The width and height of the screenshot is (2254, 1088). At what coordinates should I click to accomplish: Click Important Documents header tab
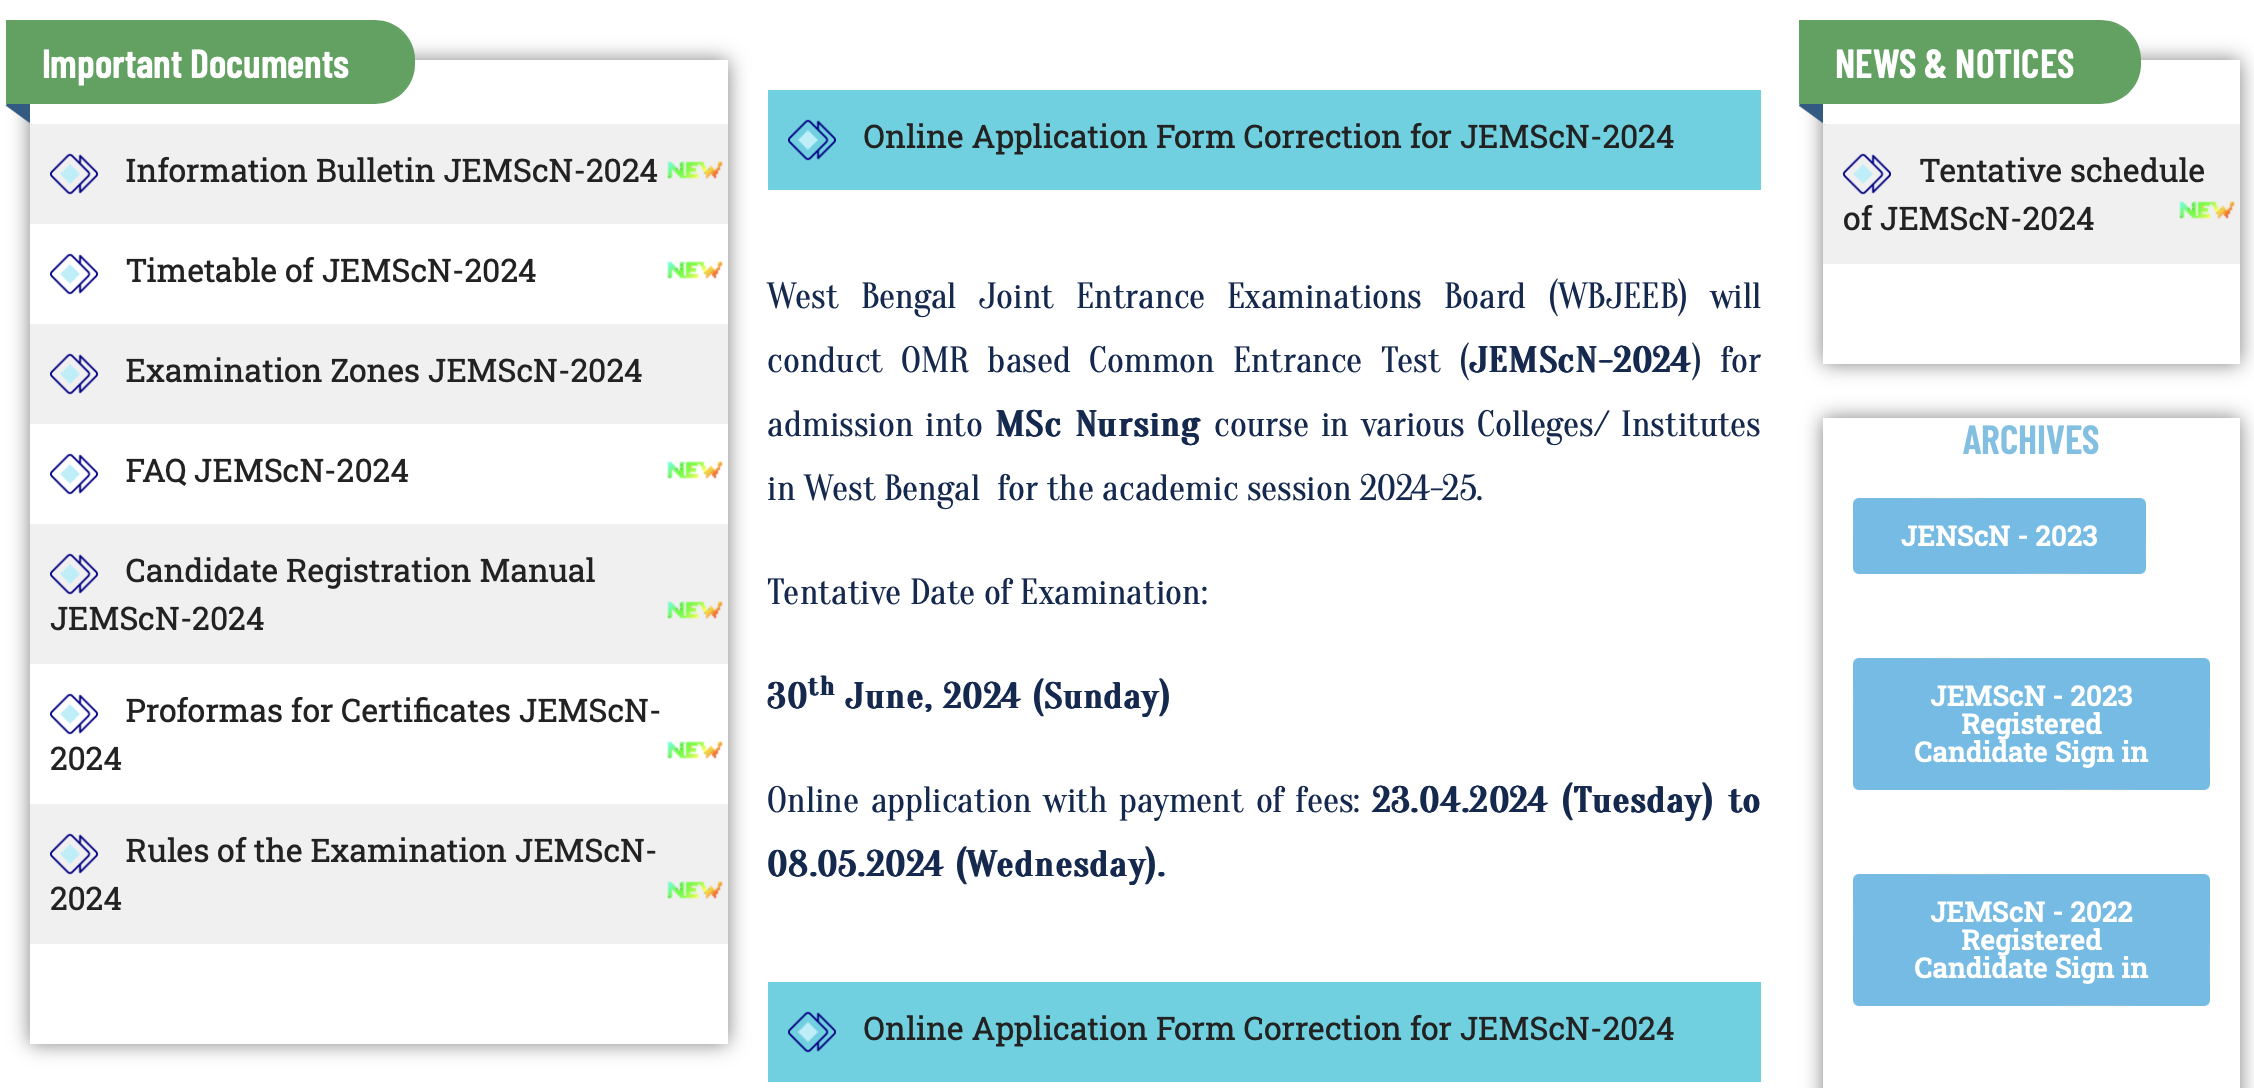tap(210, 64)
